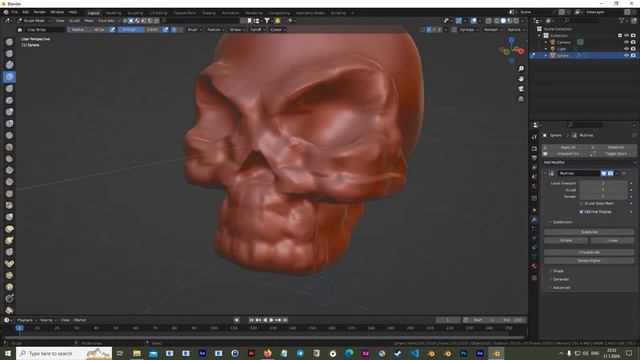The height and width of the screenshot is (360, 640).
Task: Click radius pressure sensitivity pen icon
Action: (x=112, y=30)
